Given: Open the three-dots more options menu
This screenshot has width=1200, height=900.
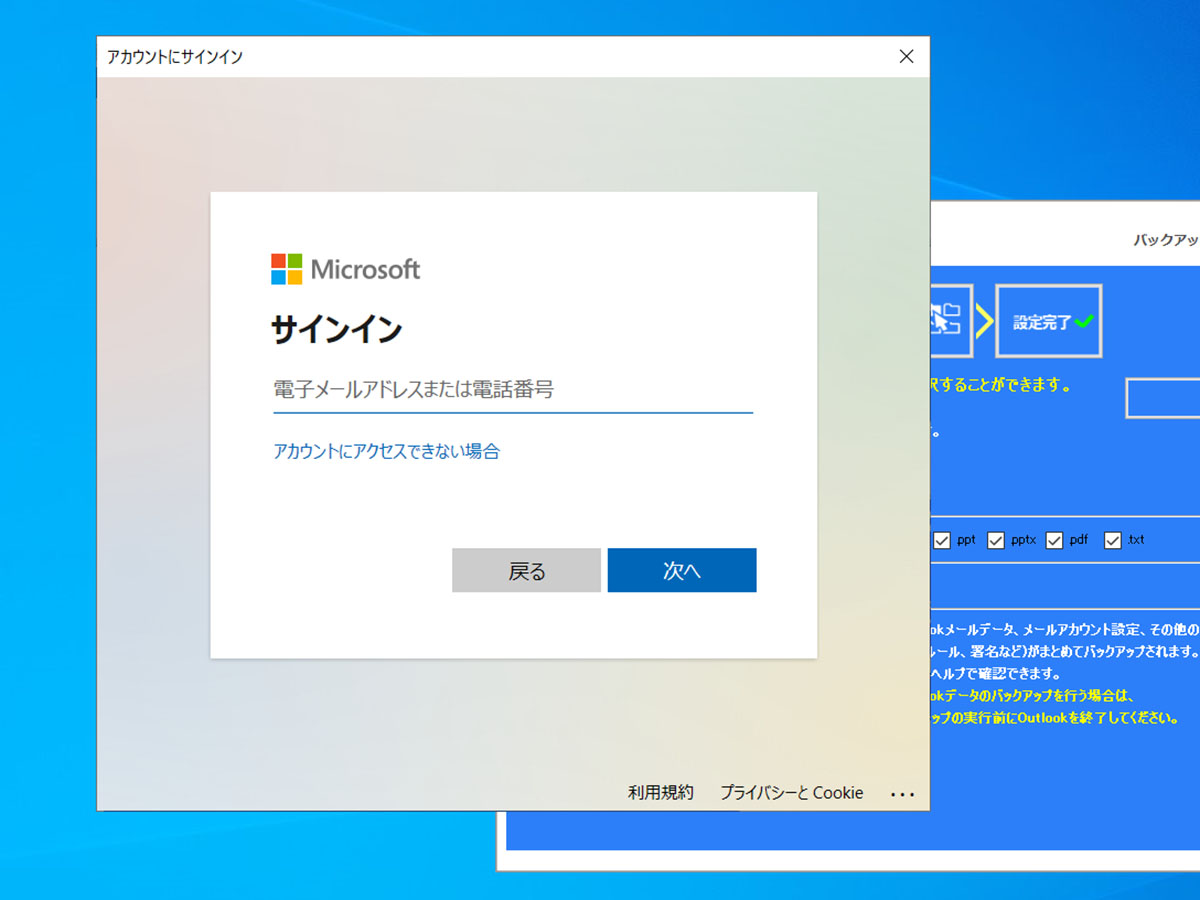Looking at the screenshot, I should tap(902, 794).
